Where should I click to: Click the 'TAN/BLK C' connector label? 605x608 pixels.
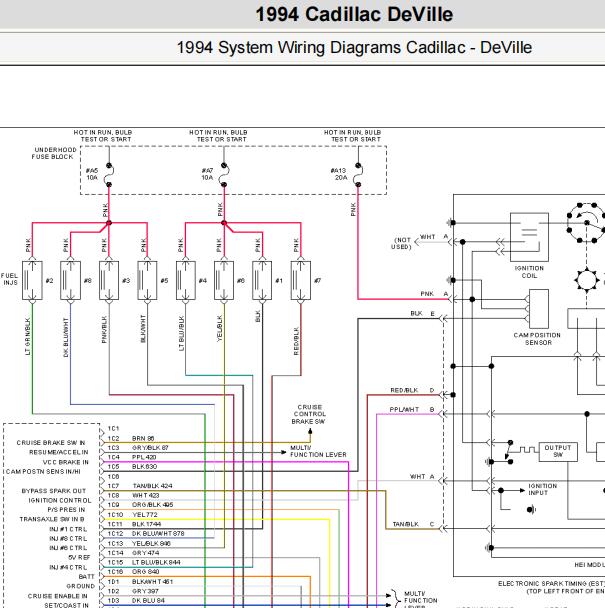pos(413,524)
